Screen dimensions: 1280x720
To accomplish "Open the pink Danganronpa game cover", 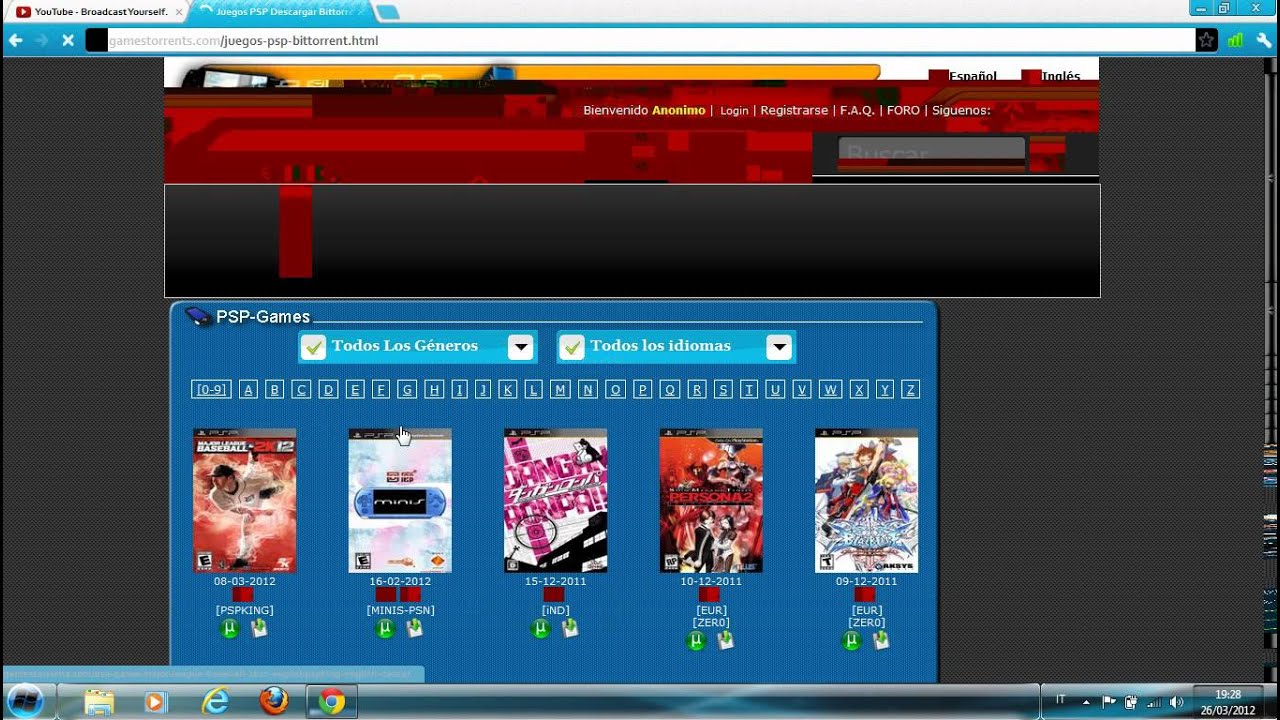I will click(x=555, y=501).
